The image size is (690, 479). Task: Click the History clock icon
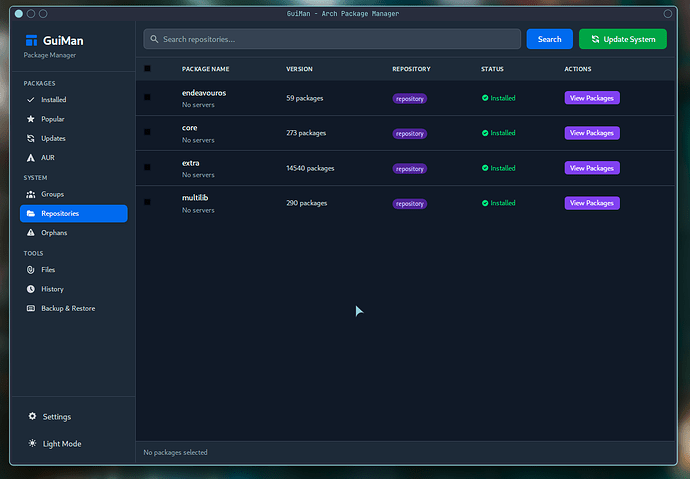pyautogui.click(x=31, y=289)
